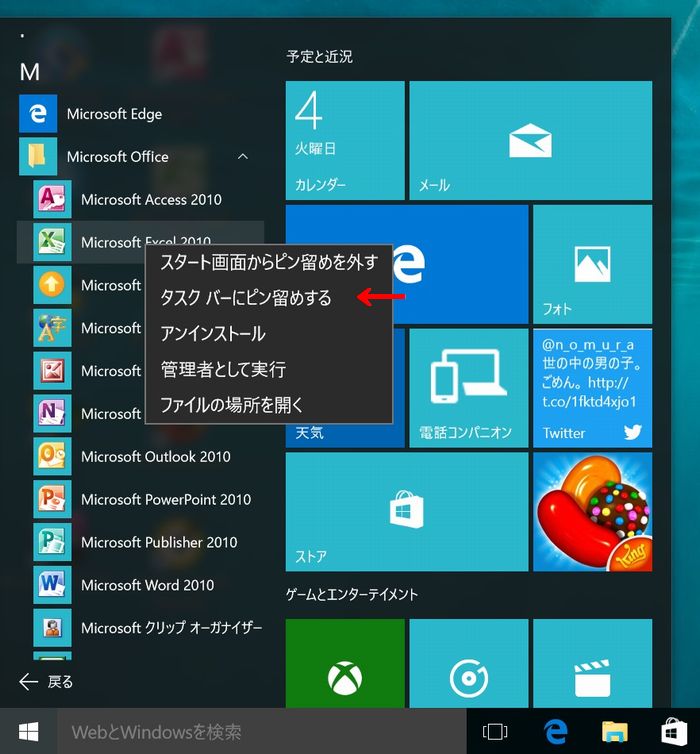Viewport: 700px width, 754px height.
Task: Open the Calendar tile showing 4
Action: [345, 140]
